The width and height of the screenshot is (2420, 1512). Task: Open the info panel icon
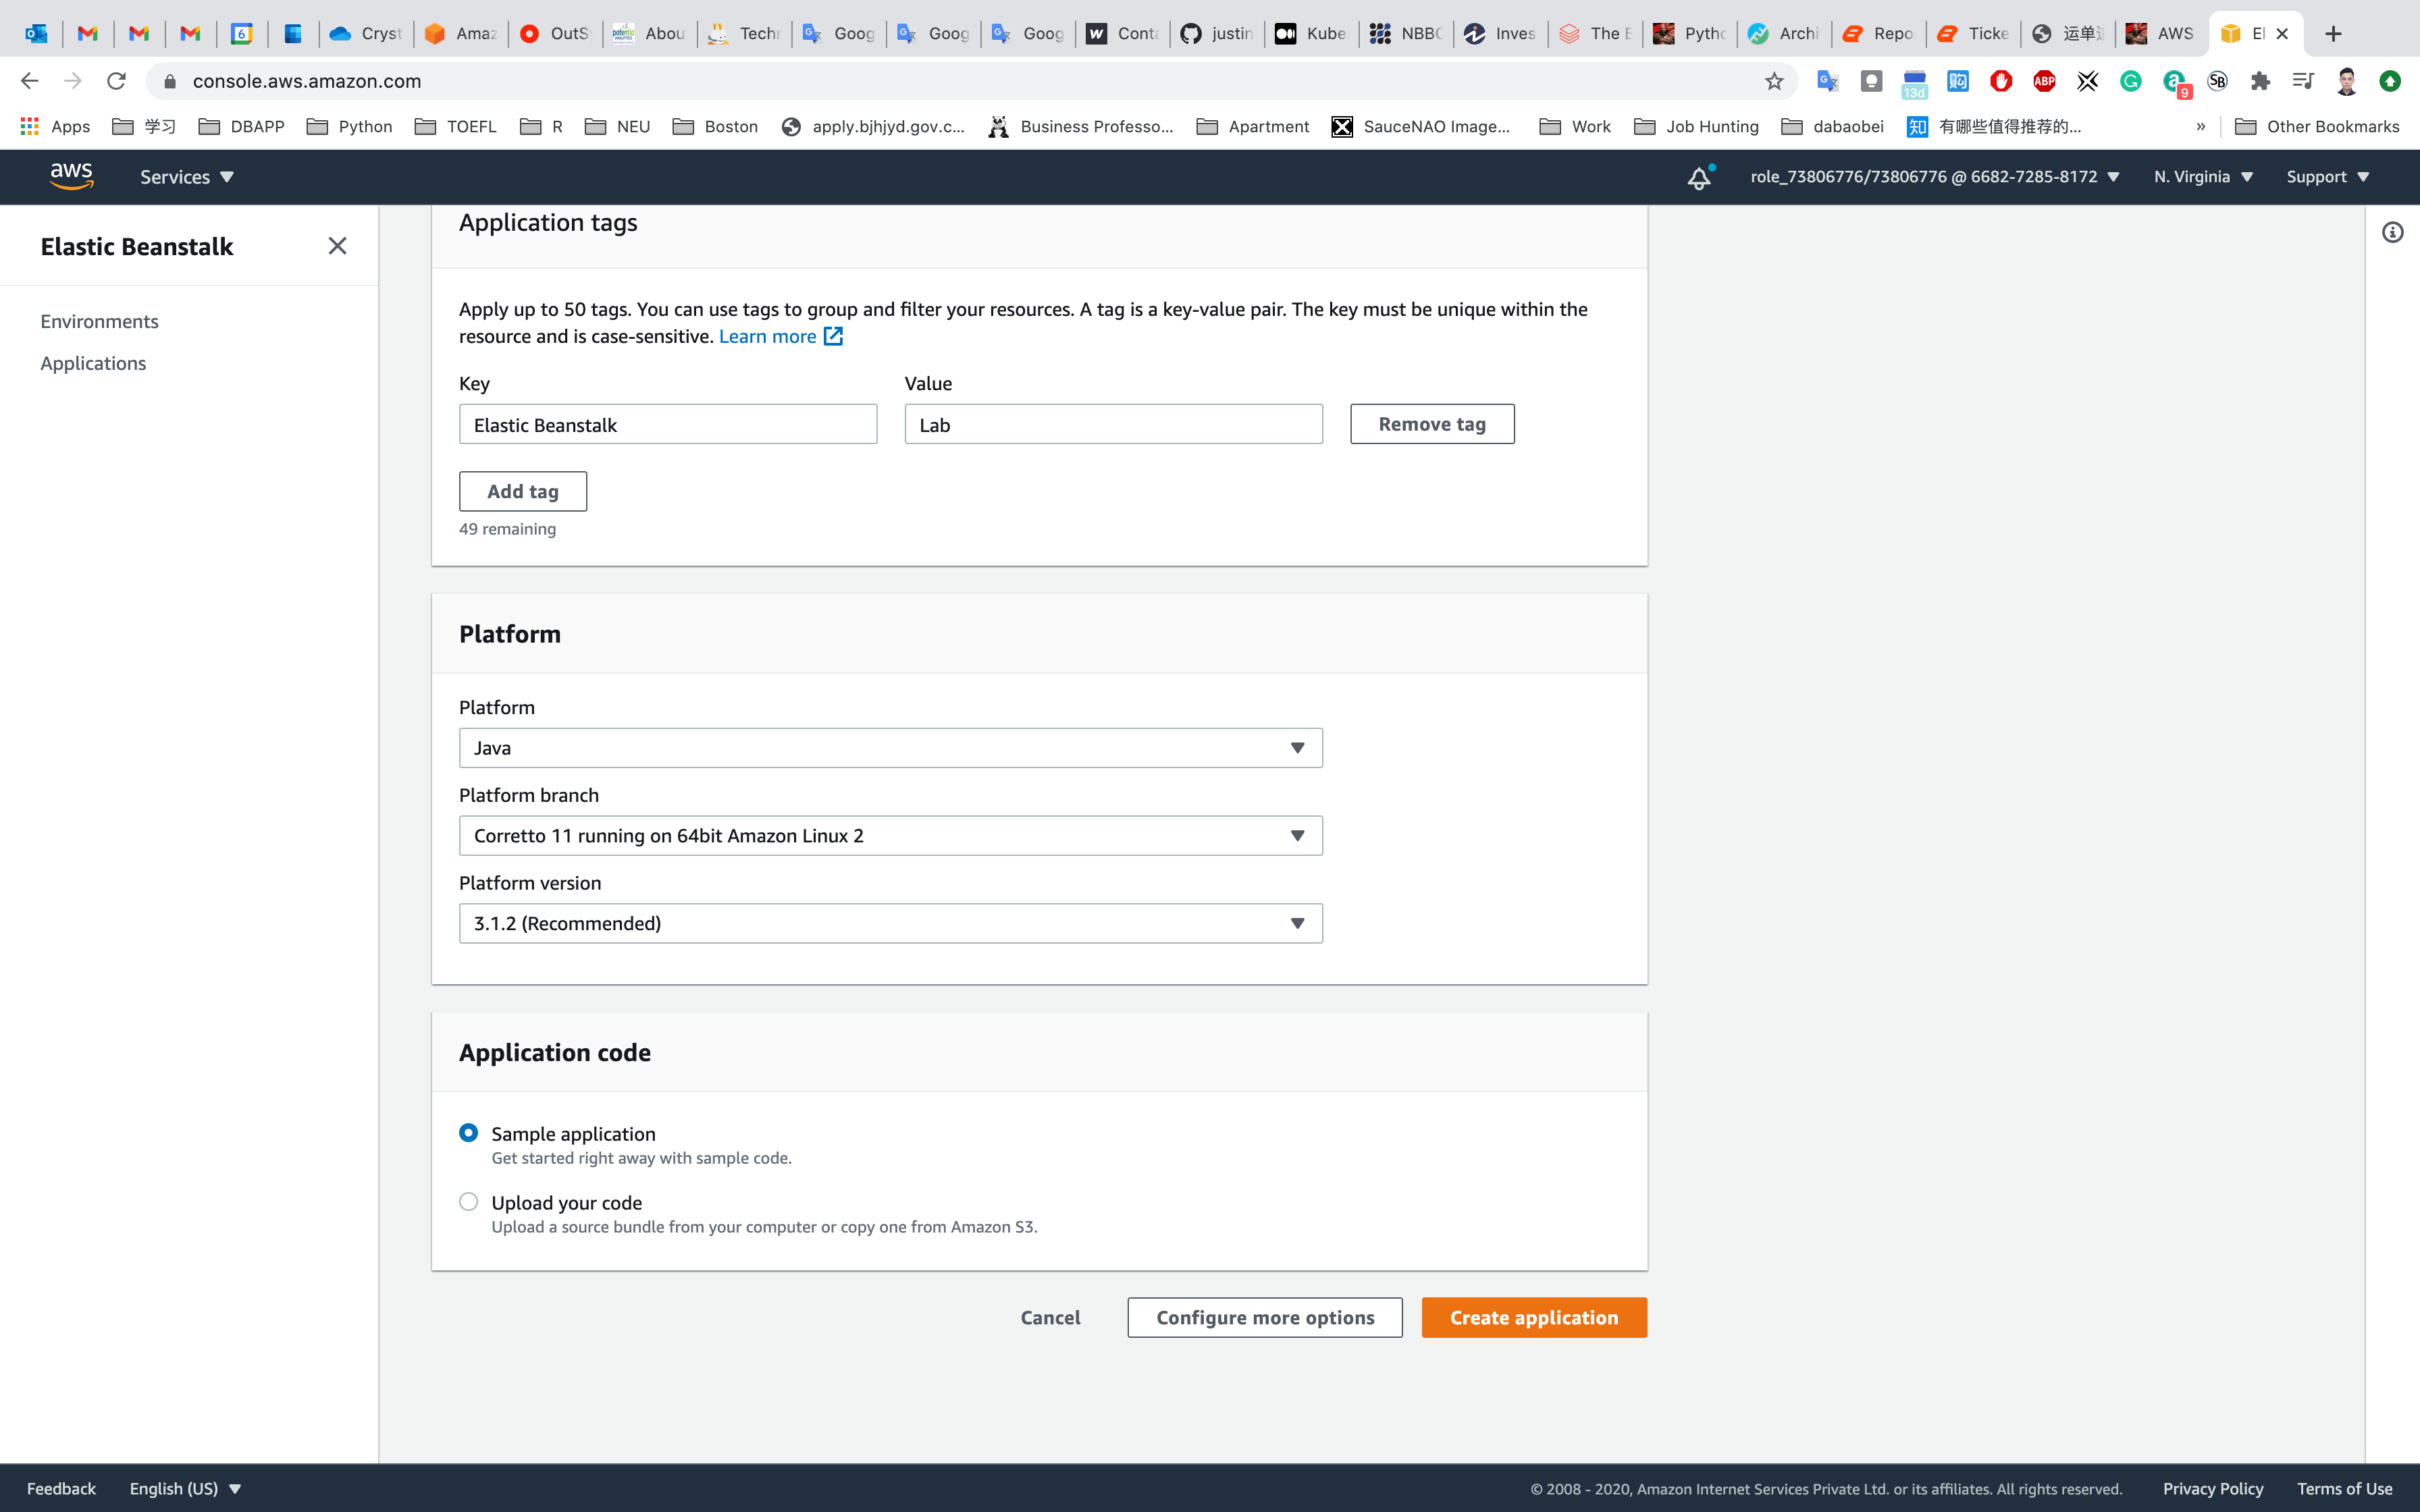coord(2392,233)
